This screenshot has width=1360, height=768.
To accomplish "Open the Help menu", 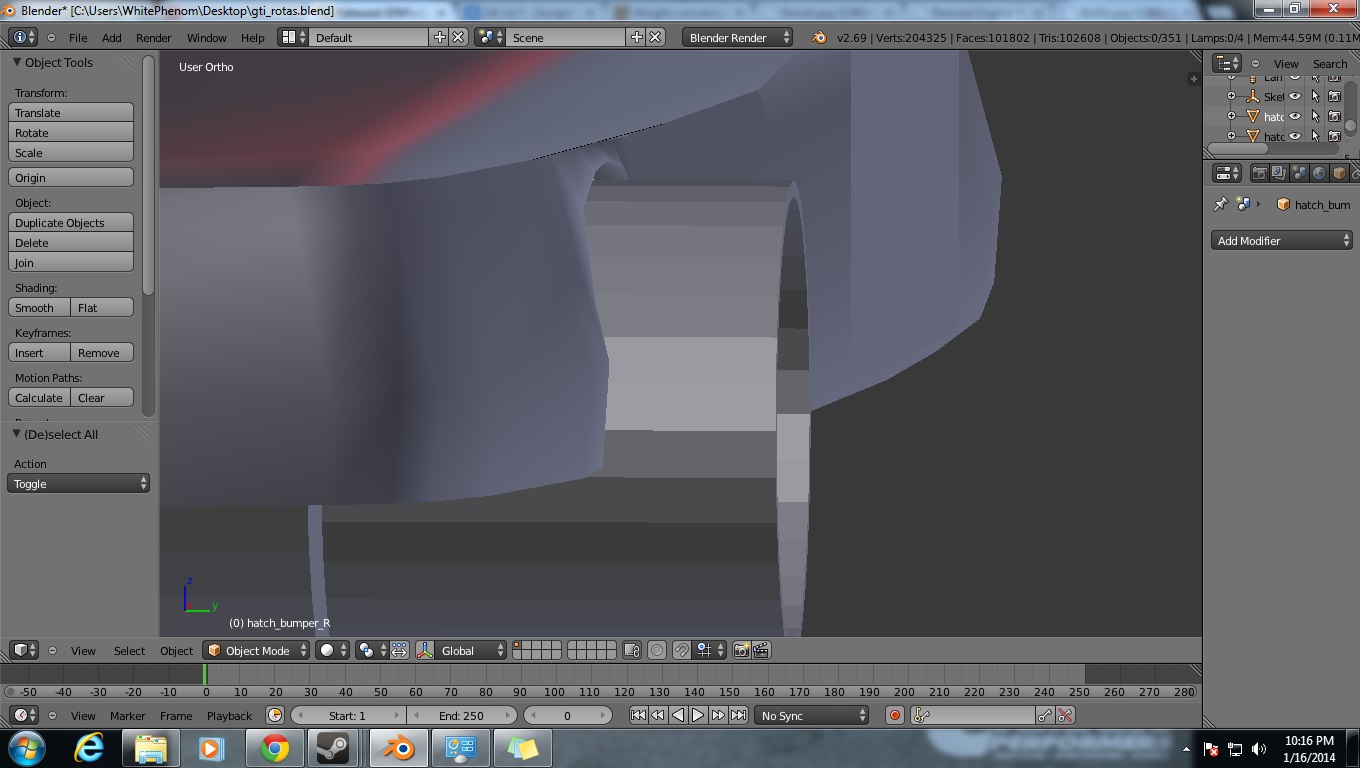I will pos(252,37).
